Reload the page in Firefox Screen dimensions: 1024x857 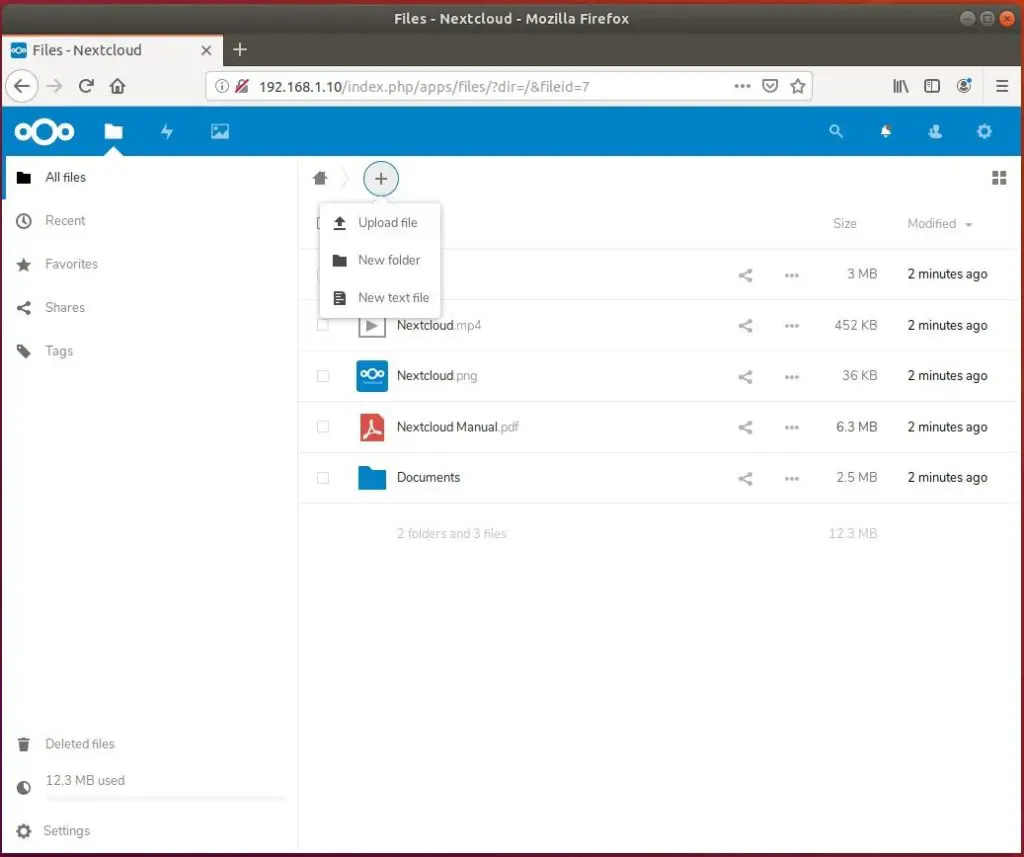pos(86,86)
